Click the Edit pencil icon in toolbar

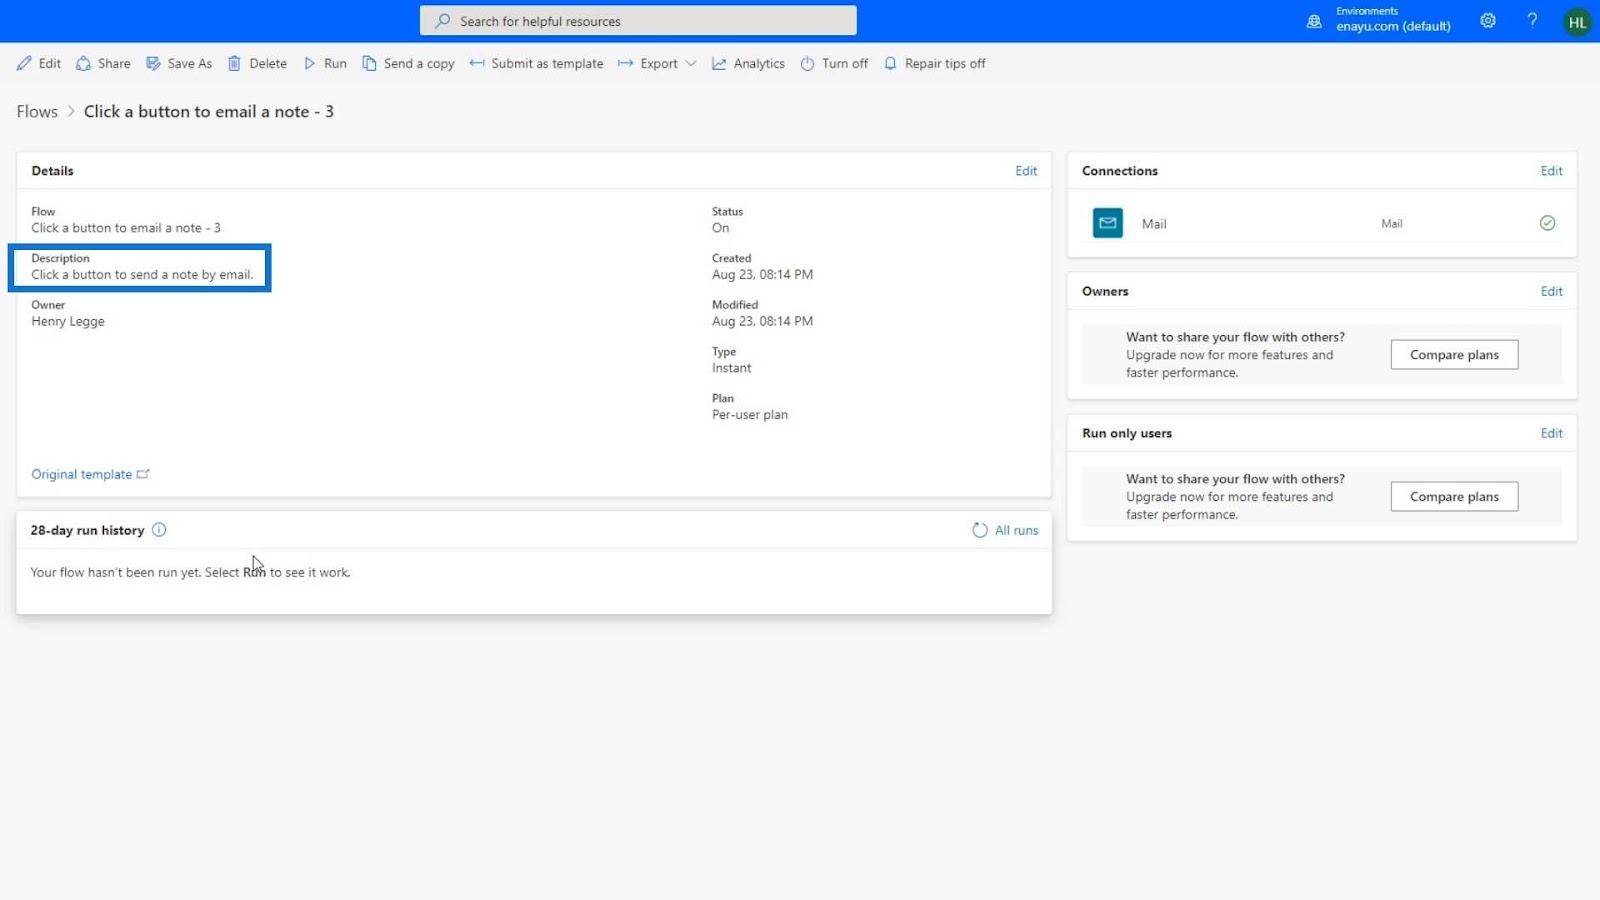pyautogui.click(x=24, y=63)
